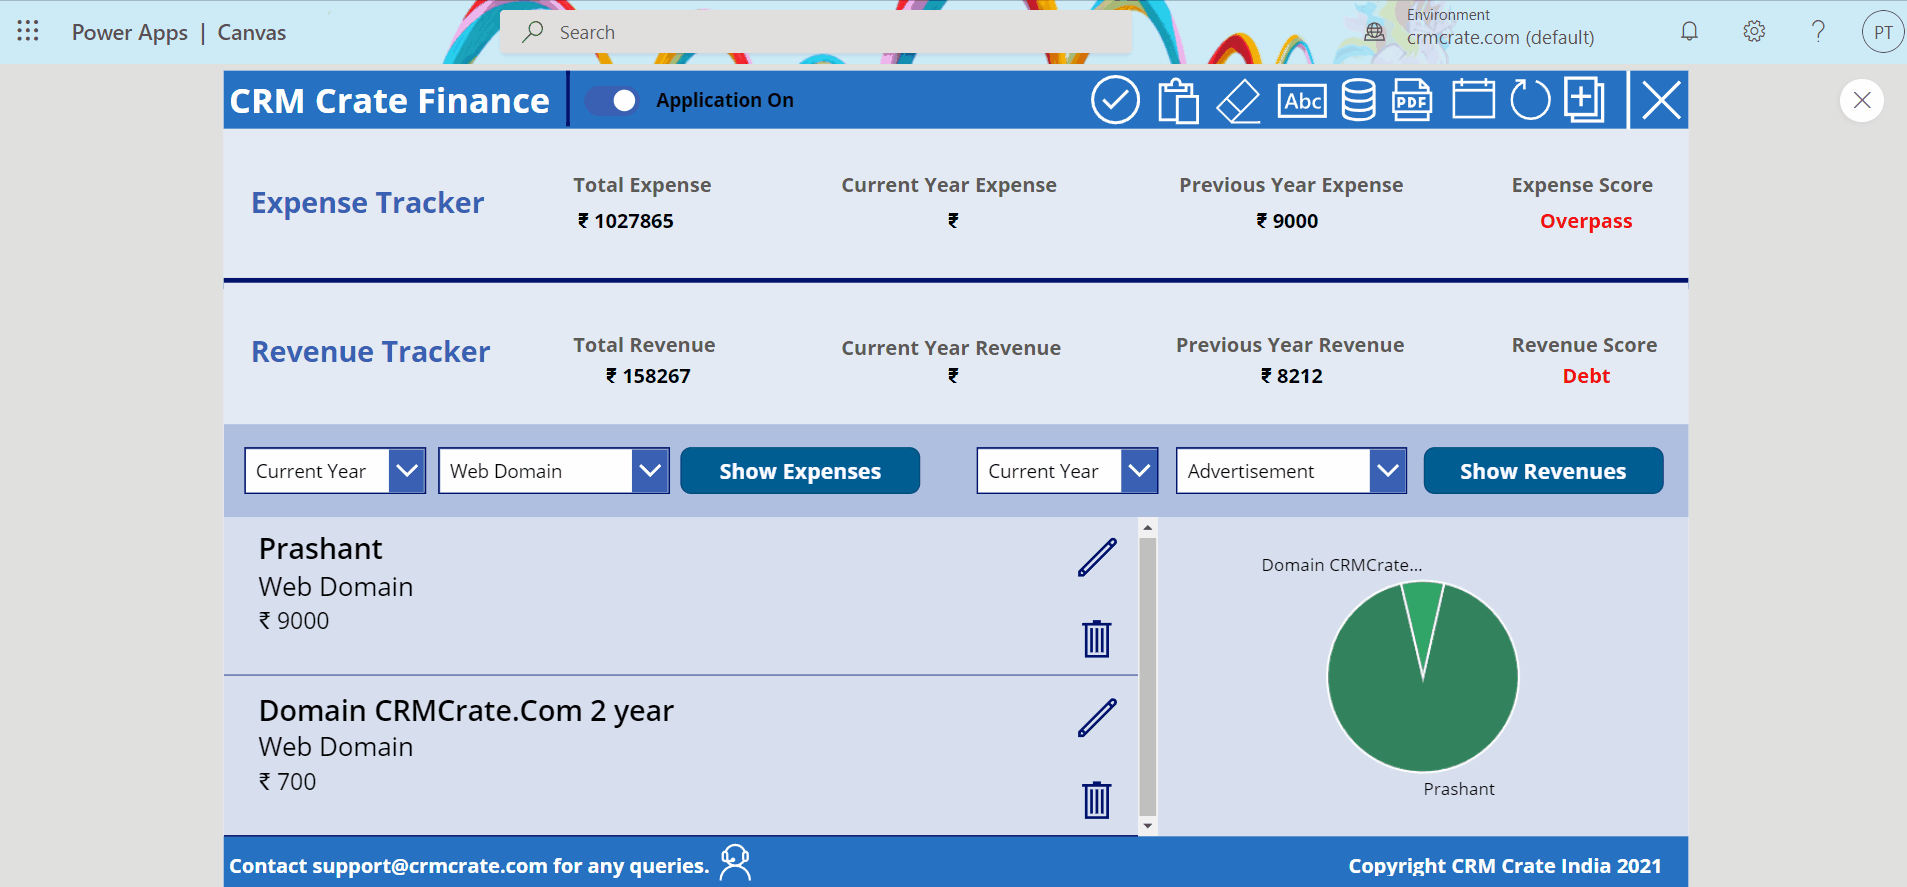Export using the PDF icon

1411,100
